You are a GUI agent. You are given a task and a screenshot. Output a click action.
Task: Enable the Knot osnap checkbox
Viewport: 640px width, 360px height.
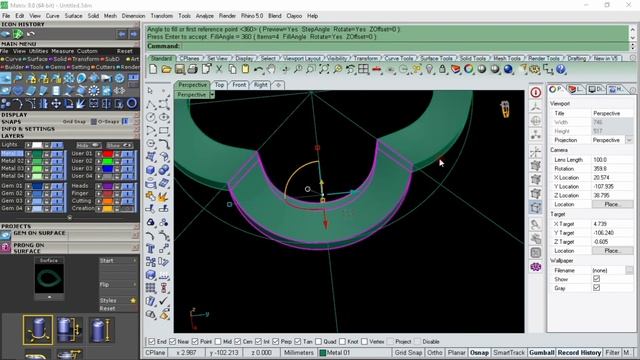[x=342, y=342]
